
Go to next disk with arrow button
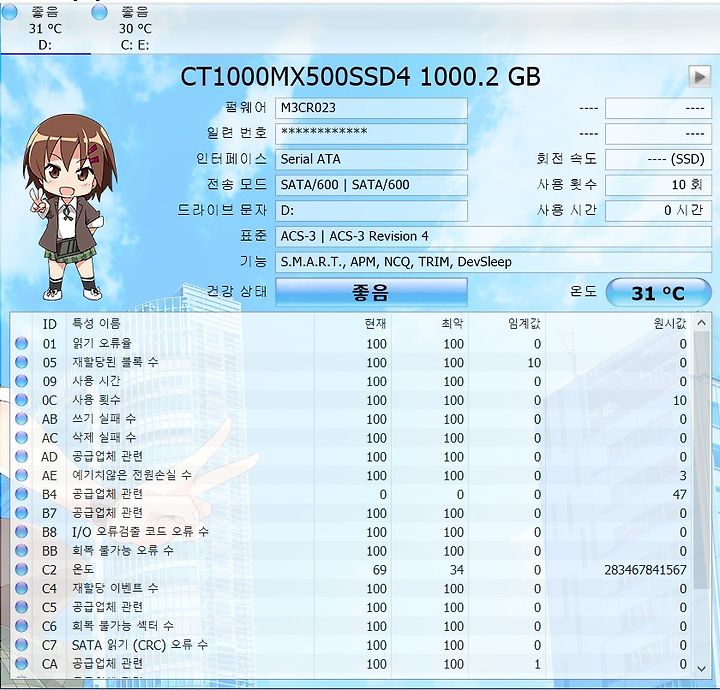click(x=699, y=76)
